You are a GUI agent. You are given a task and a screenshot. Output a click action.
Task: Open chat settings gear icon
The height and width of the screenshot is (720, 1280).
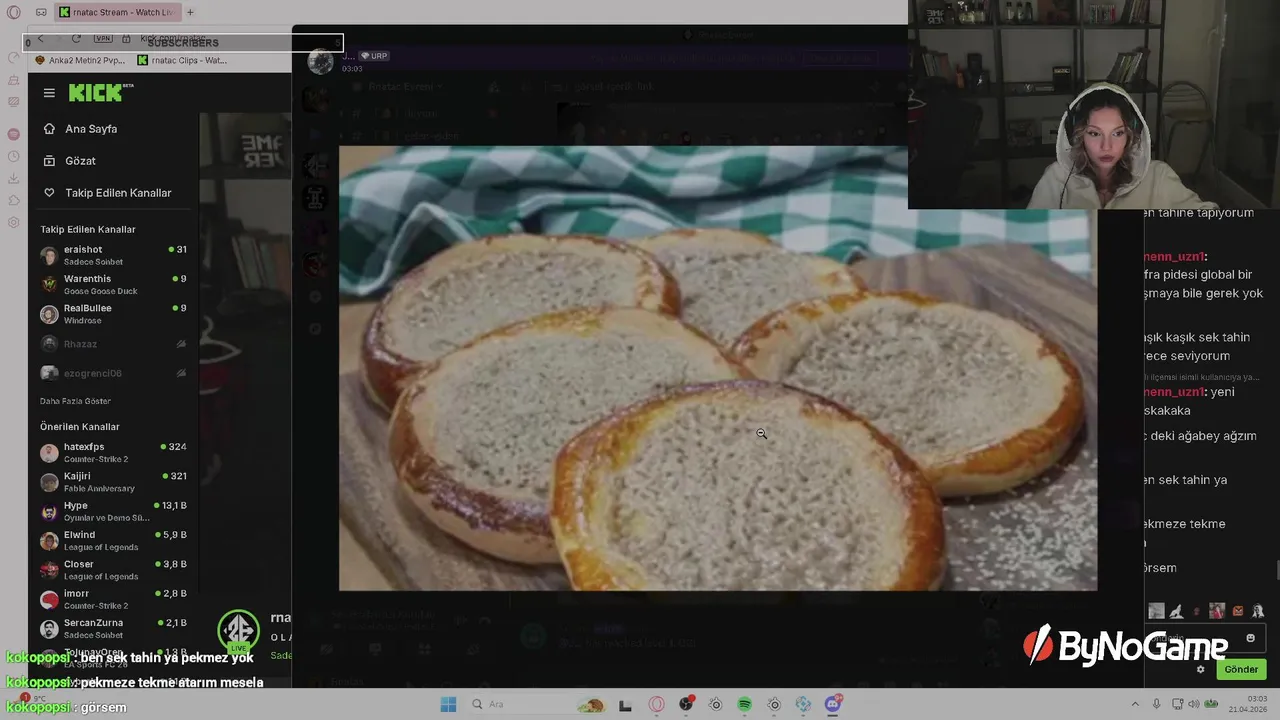point(1201,670)
